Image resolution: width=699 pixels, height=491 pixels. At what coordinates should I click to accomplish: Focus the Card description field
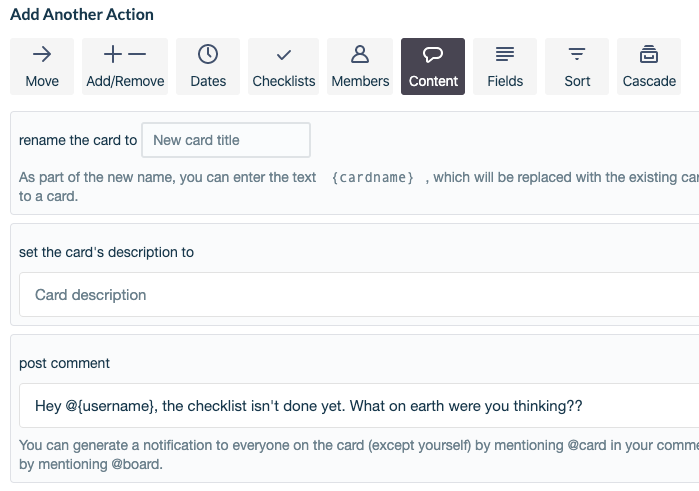359,295
